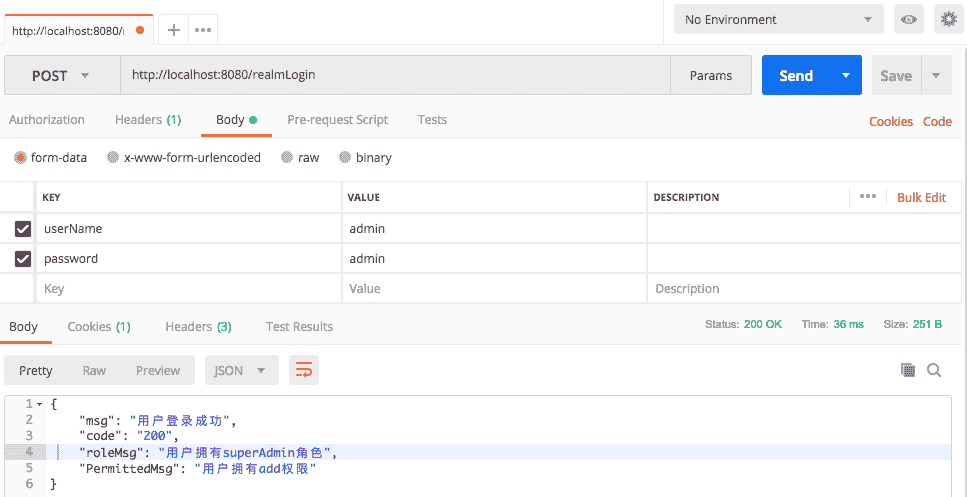Uncheck the userName parameter checkbox
The width and height of the screenshot is (967, 497).
[23, 229]
